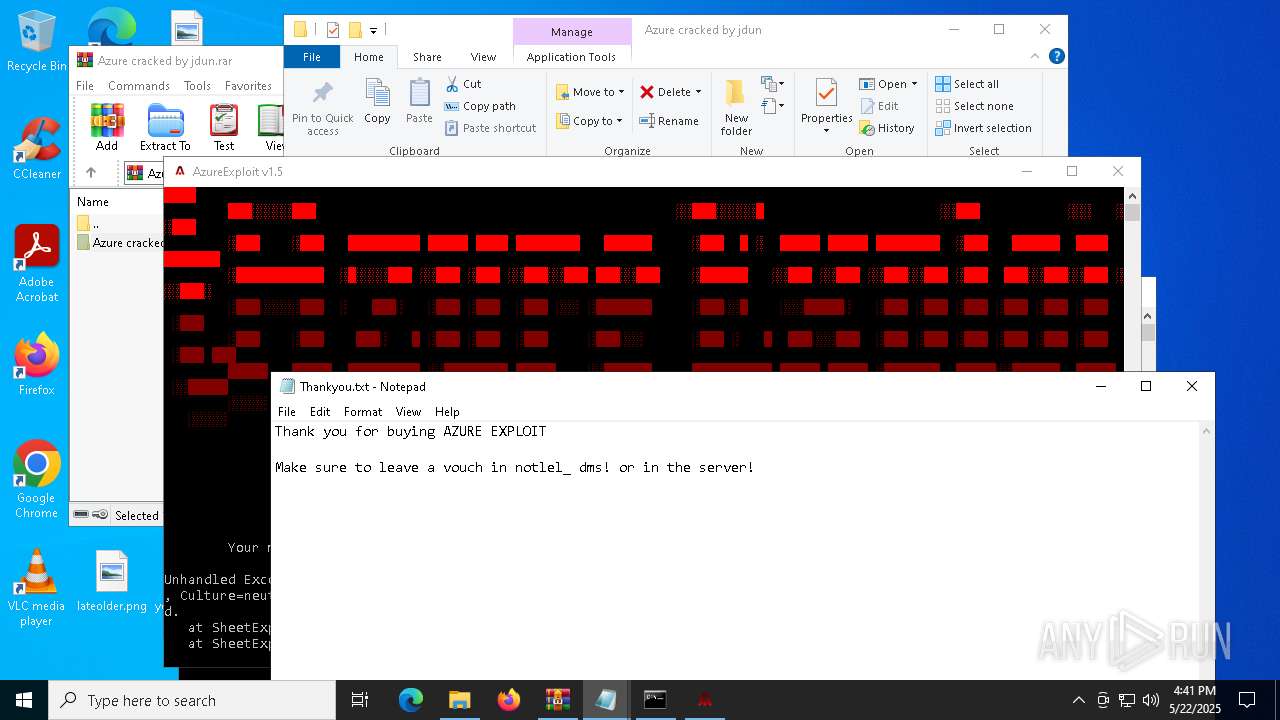Click the New folder icon
Screen dimensions: 1280x720
pyautogui.click(x=736, y=93)
